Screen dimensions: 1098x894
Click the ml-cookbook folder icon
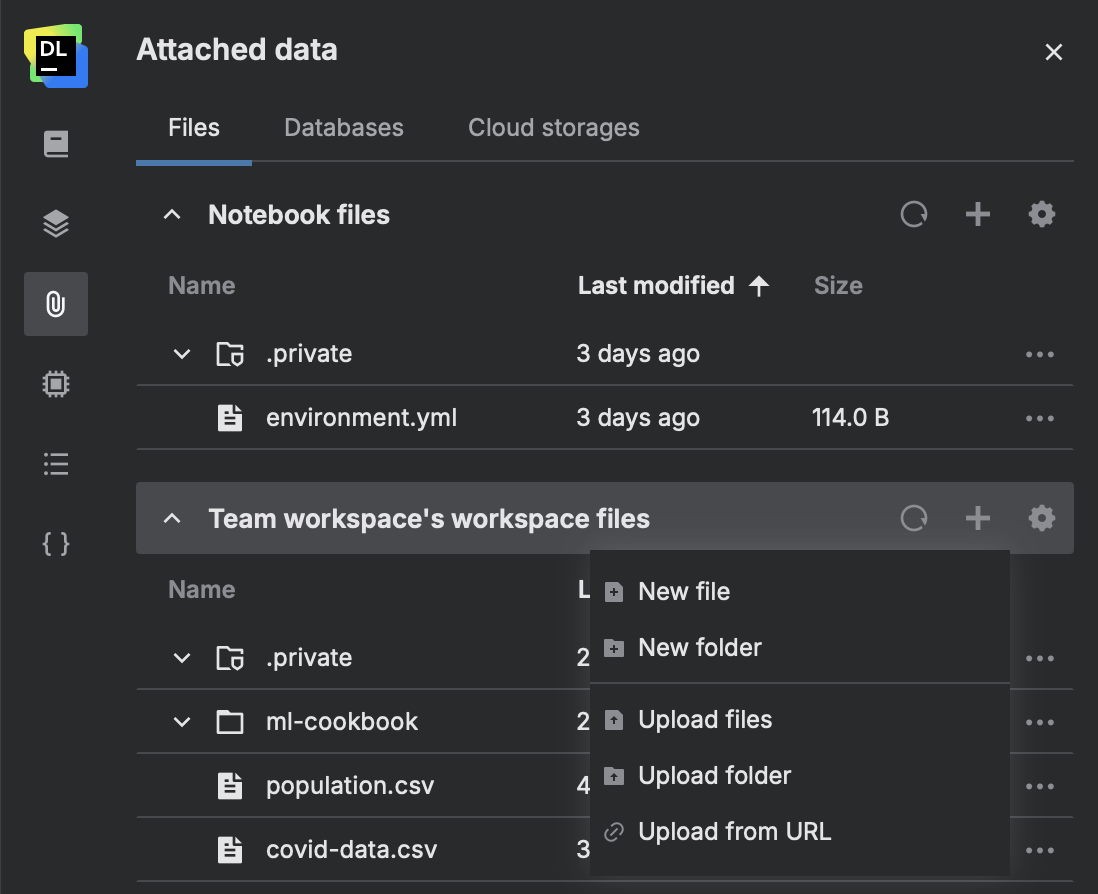pyautogui.click(x=230, y=722)
